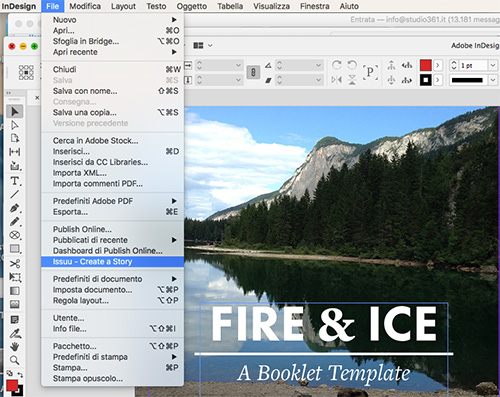The height and width of the screenshot is (397, 500).
Task: Swap fill and stroke in toolbox
Action: 20,374
